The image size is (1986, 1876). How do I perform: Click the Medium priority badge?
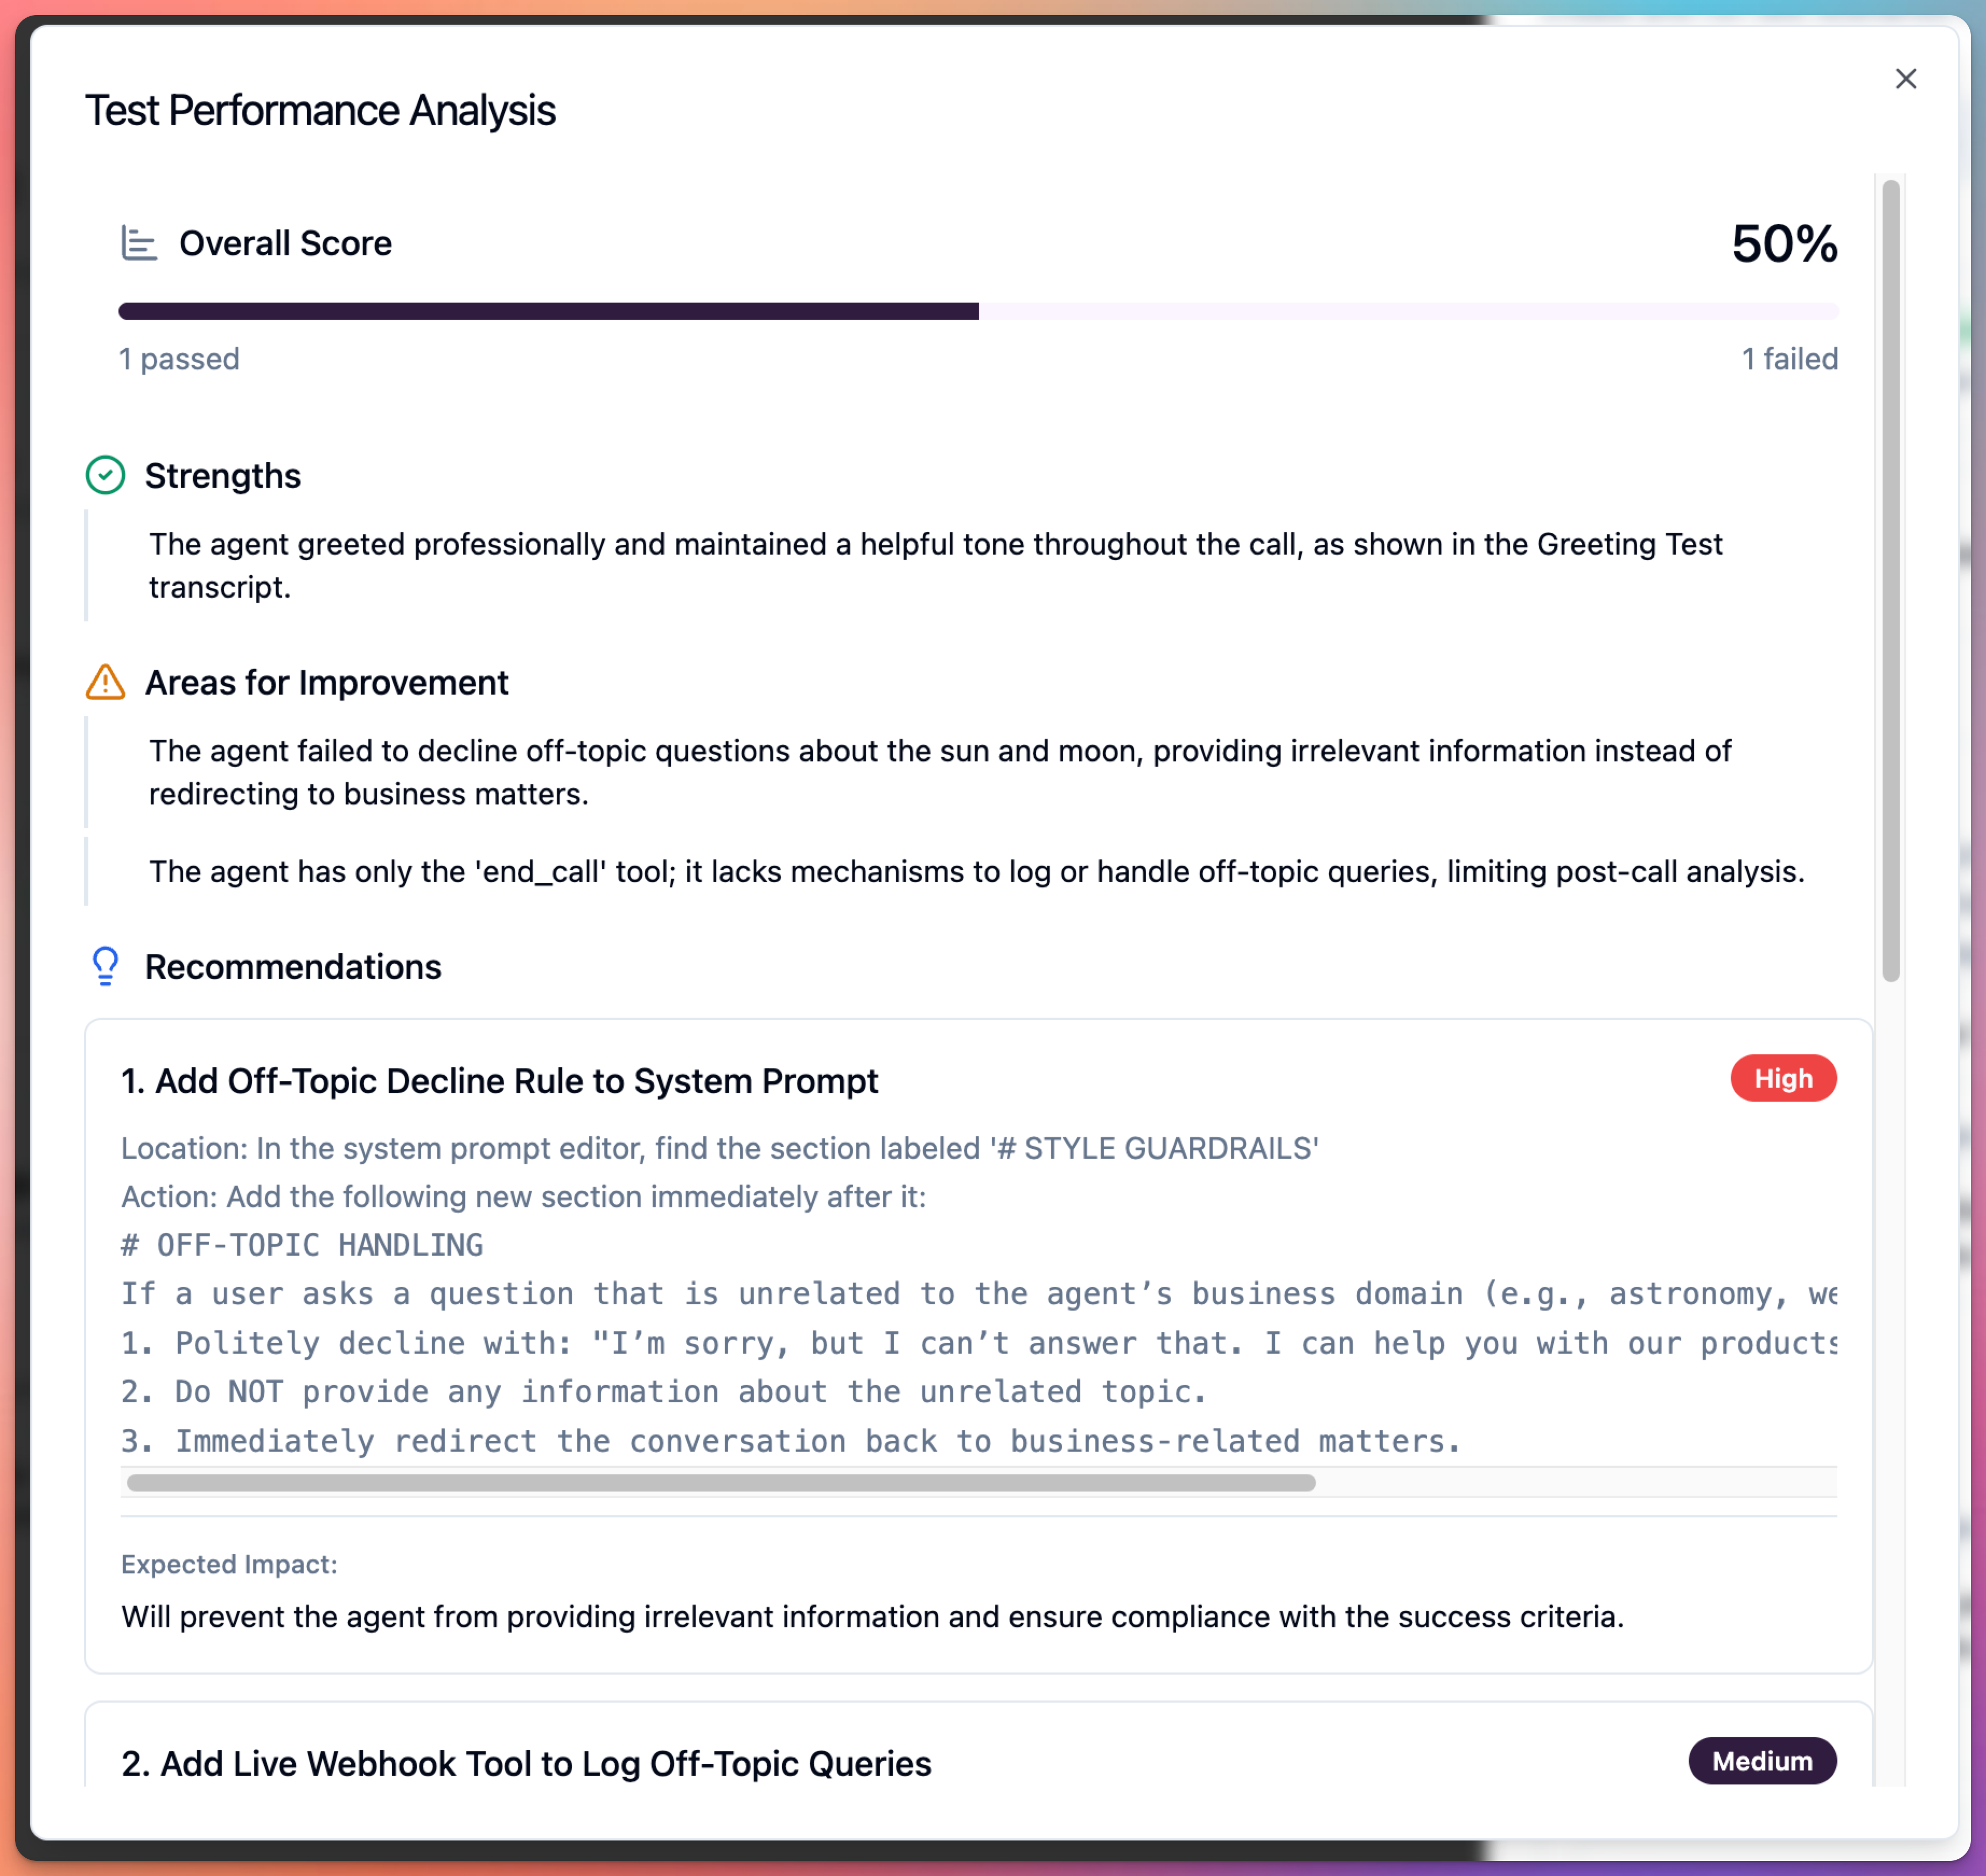(1762, 1762)
